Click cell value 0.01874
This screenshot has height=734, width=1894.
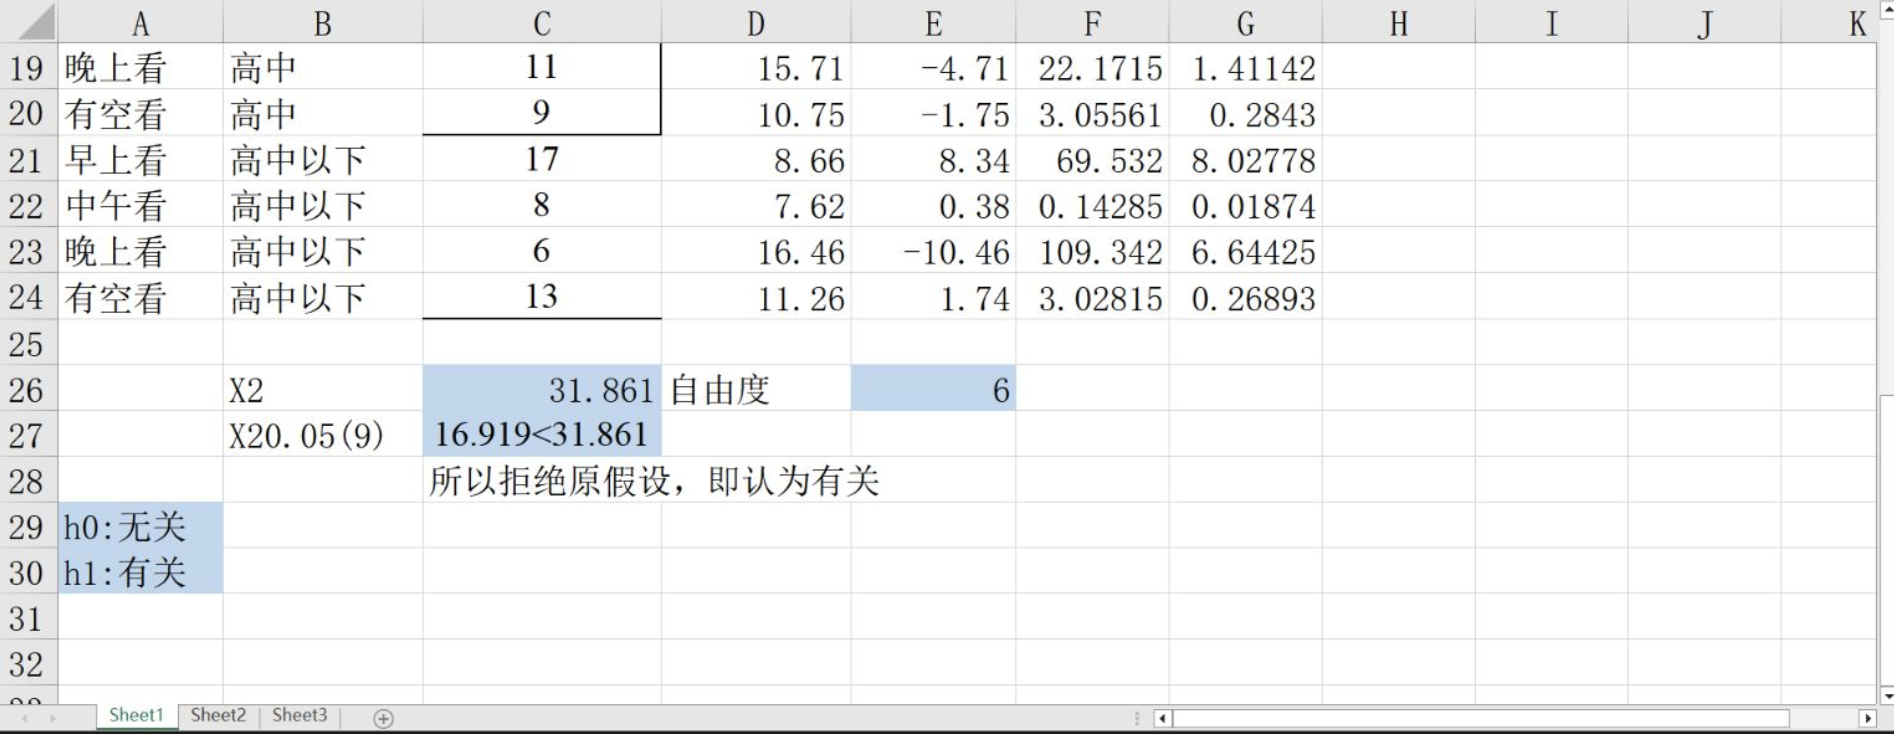click(x=1246, y=206)
